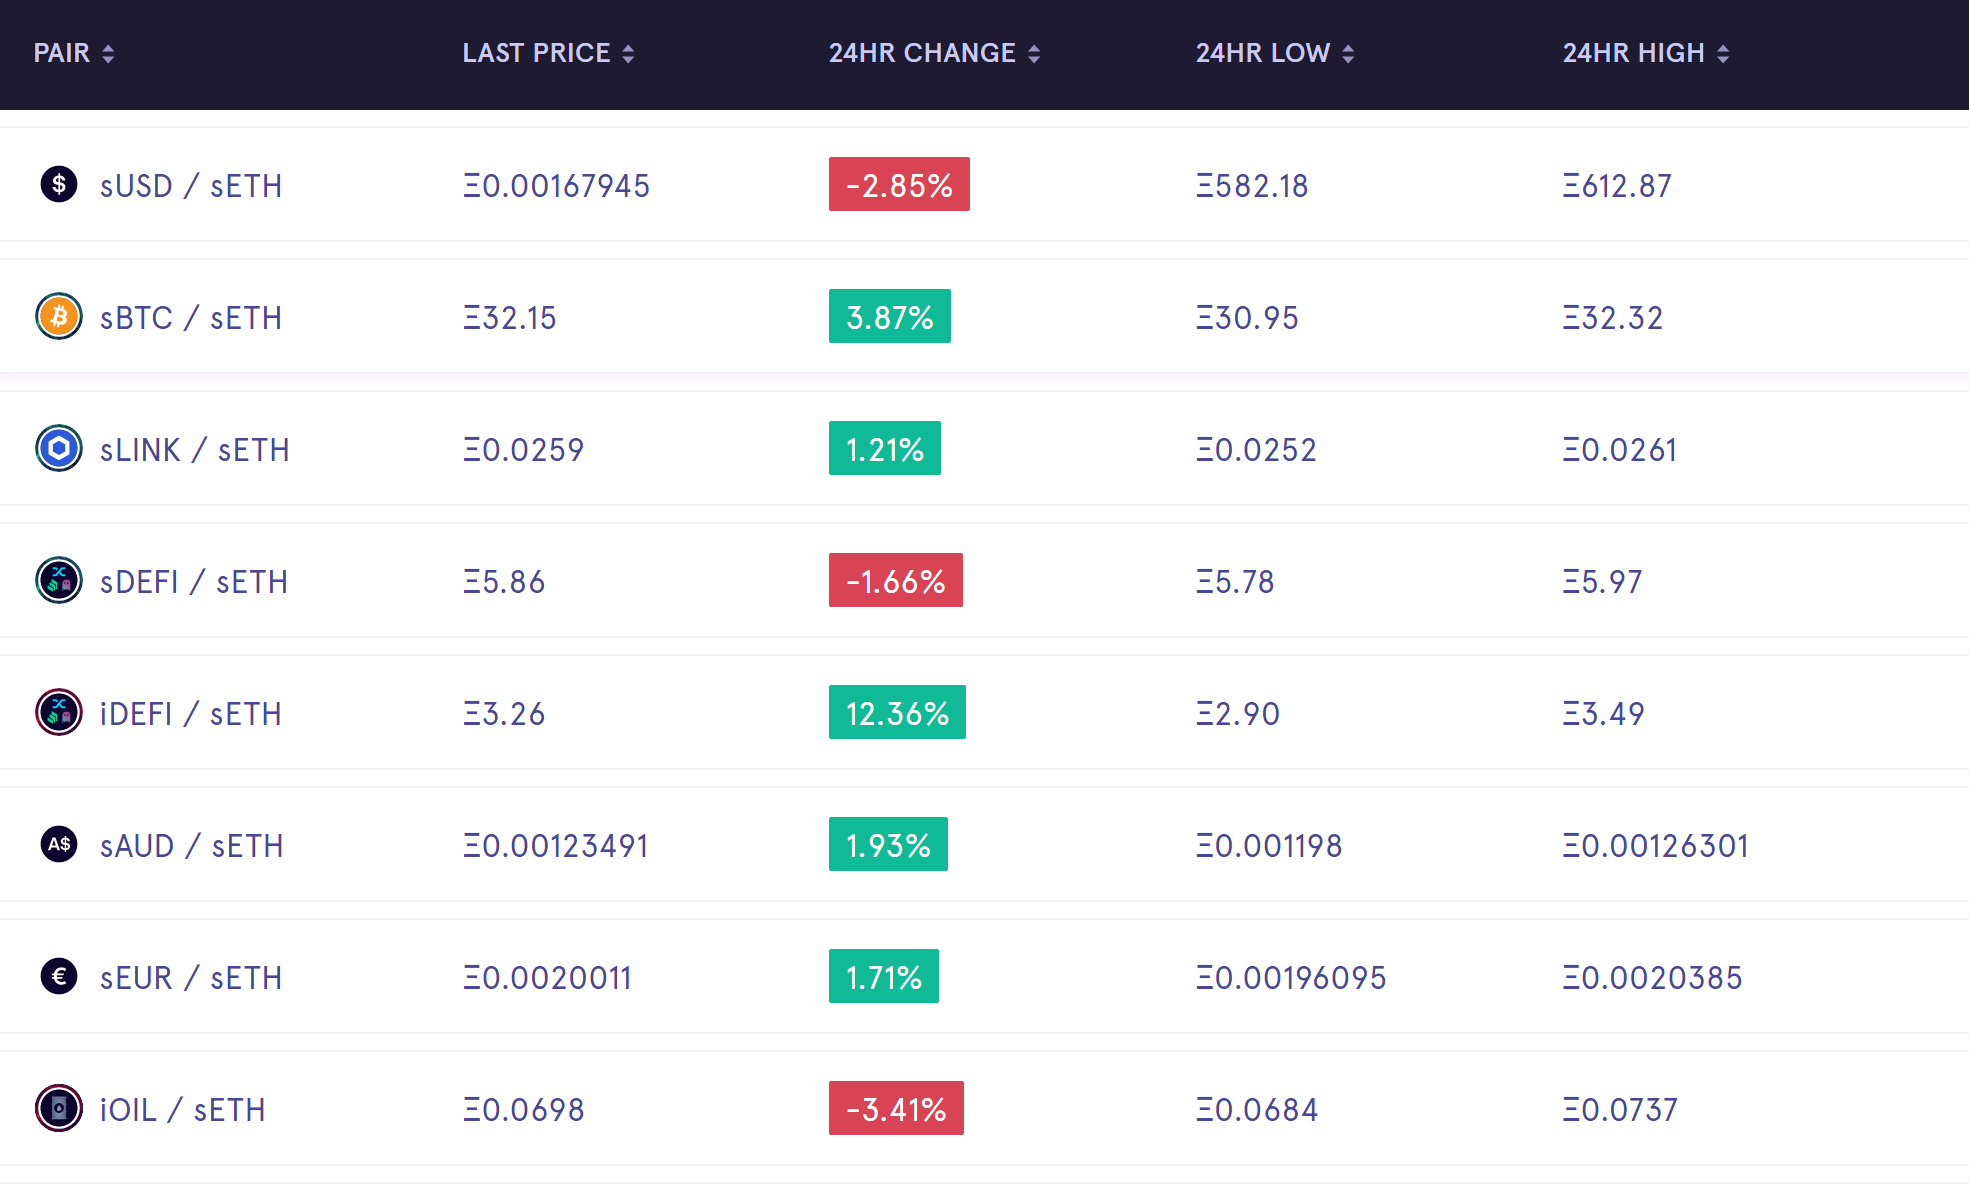The image size is (1969, 1185).
Task: Click the sUSD dollar coin icon
Action: click(59, 184)
